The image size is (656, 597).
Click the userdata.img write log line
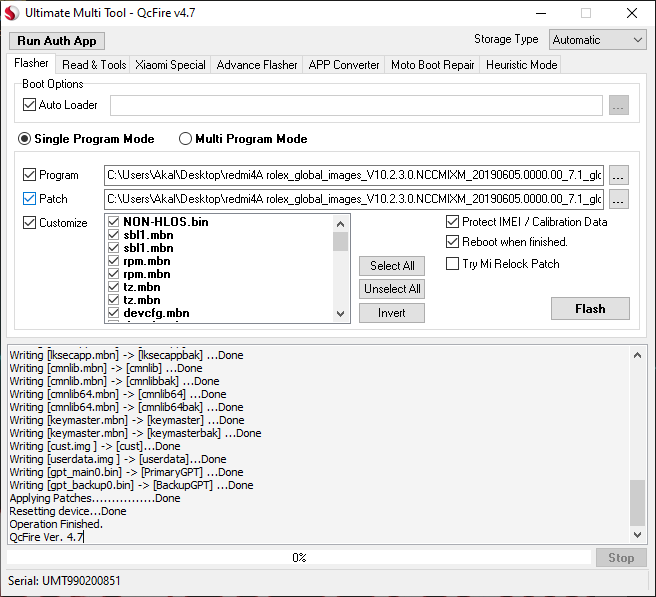coord(118,459)
